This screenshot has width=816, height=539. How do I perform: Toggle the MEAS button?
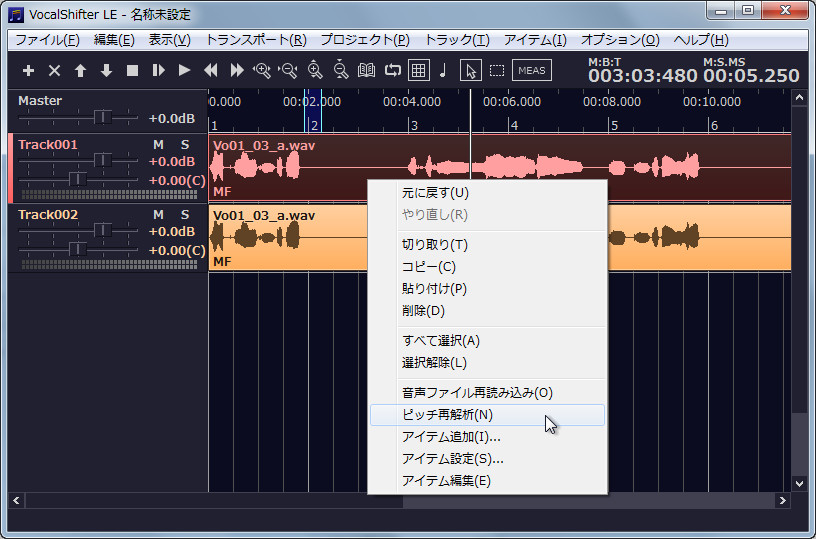[x=532, y=70]
